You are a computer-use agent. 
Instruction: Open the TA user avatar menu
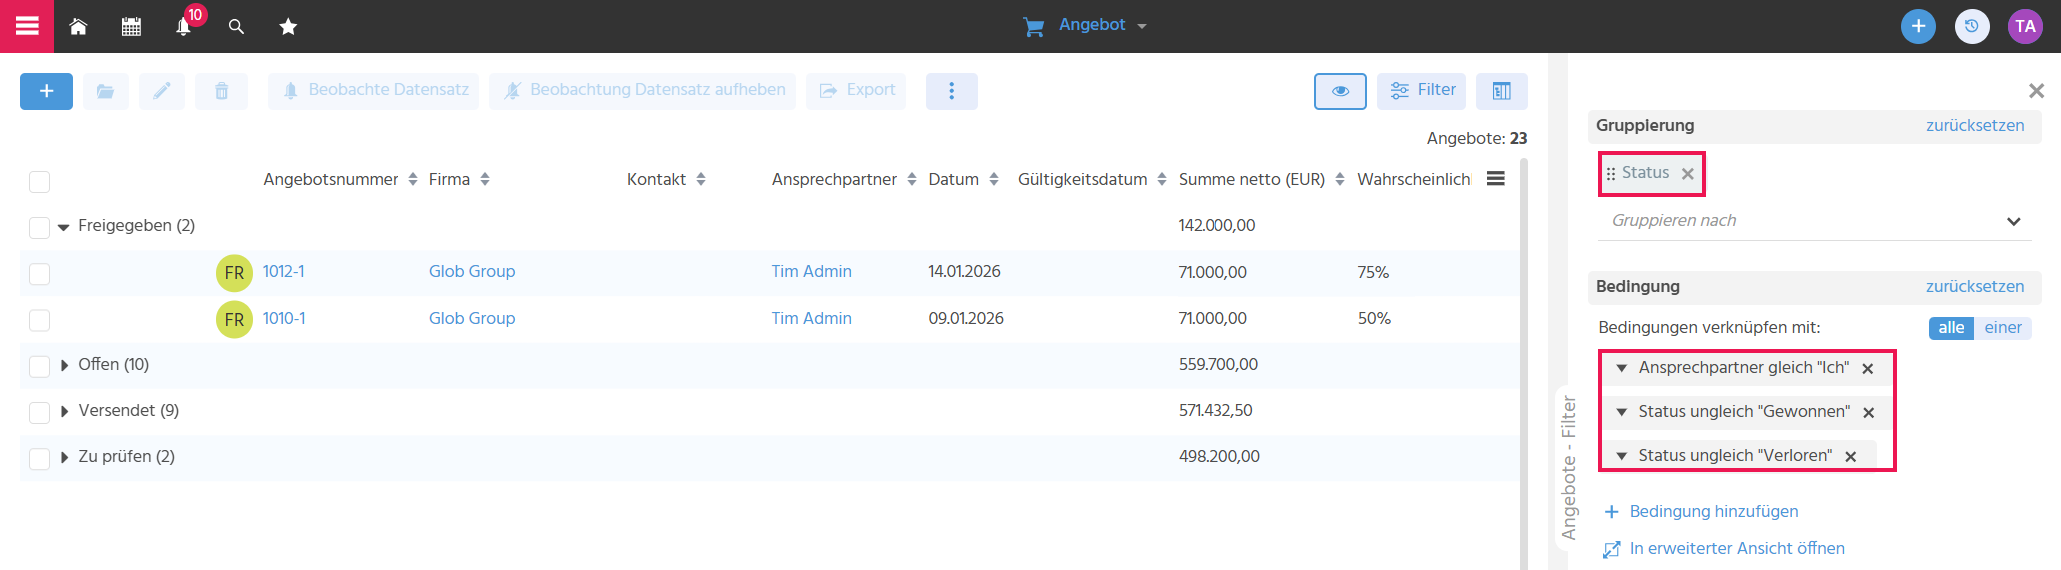click(x=2026, y=26)
